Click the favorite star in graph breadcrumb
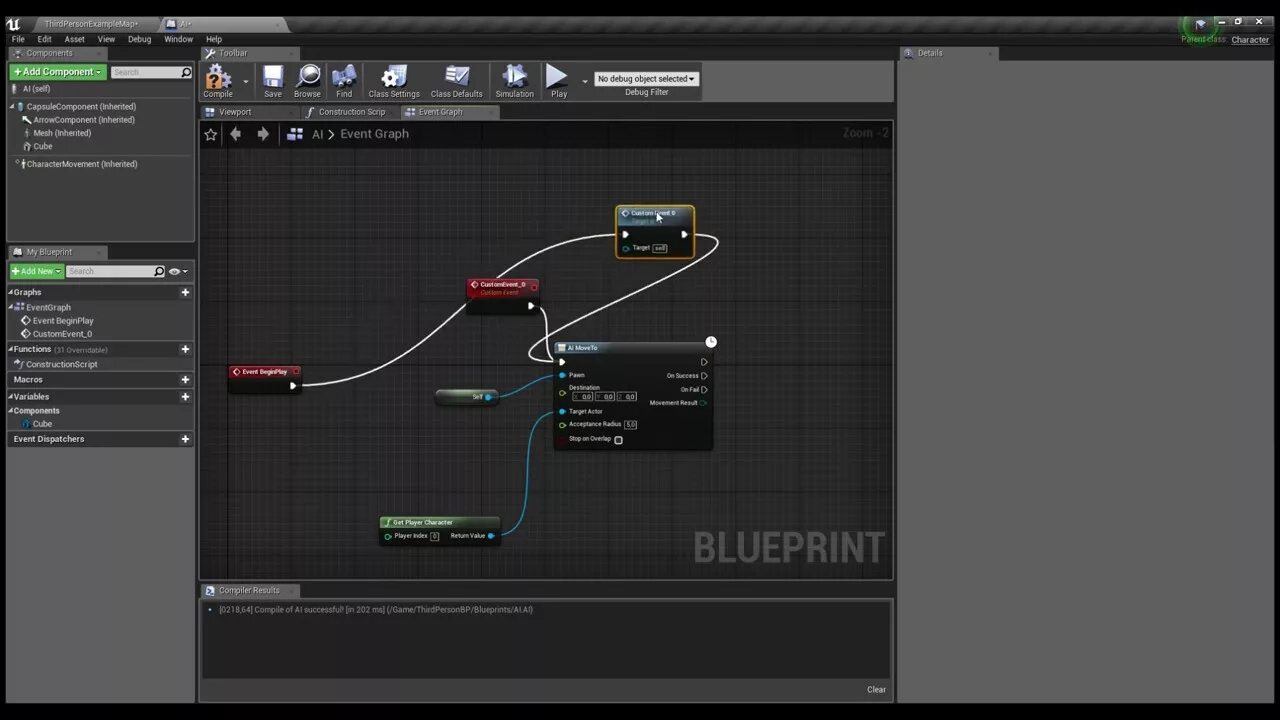Viewport: 1280px width, 720px height. coord(210,134)
